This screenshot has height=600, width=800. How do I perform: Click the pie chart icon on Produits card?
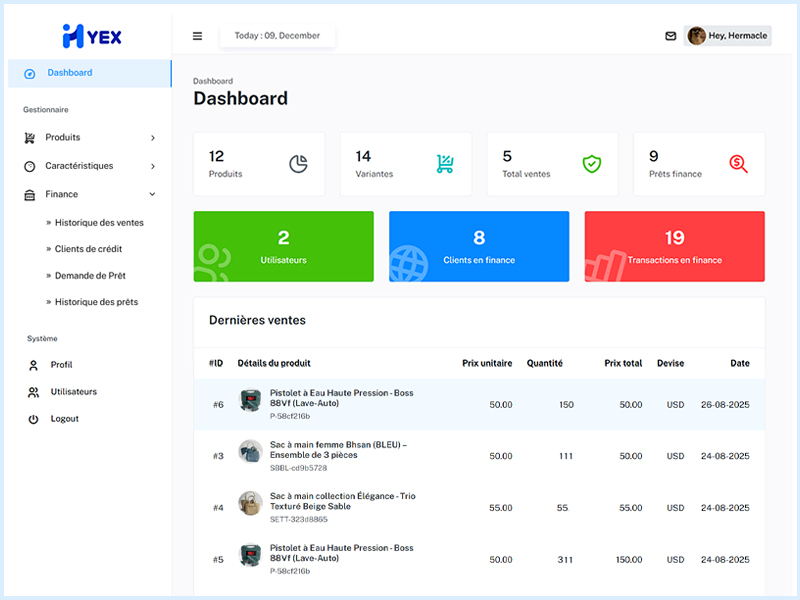(300, 160)
